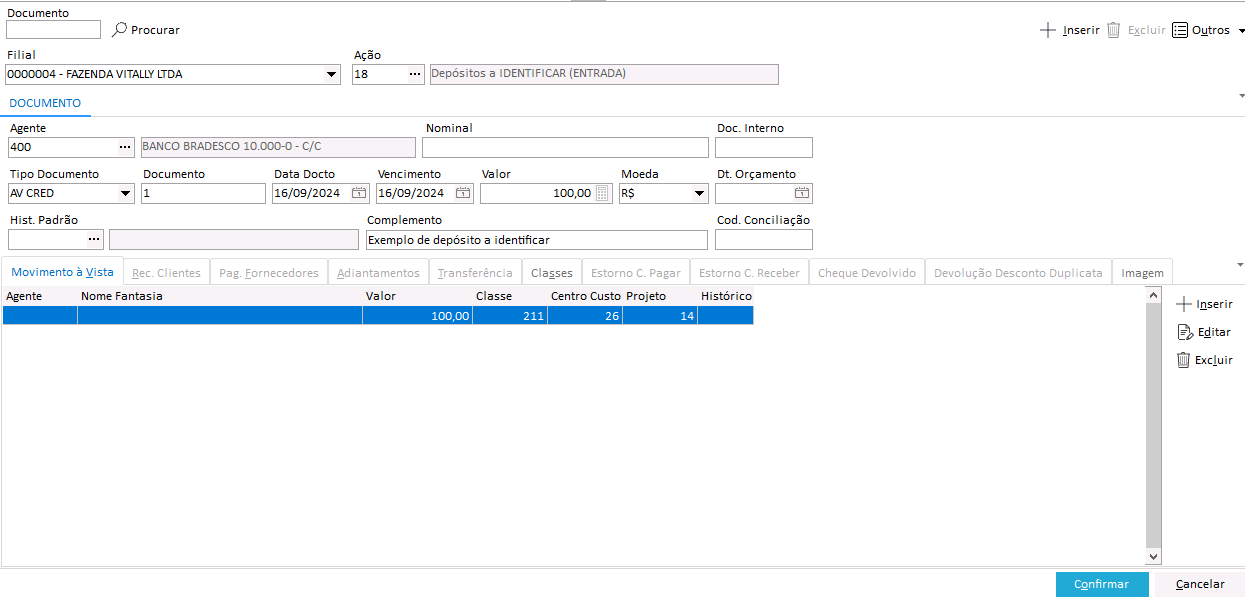Open the Rec. Clientes tab
The height and width of the screenshot is (600, 1245).
click(x=166, y=272)
